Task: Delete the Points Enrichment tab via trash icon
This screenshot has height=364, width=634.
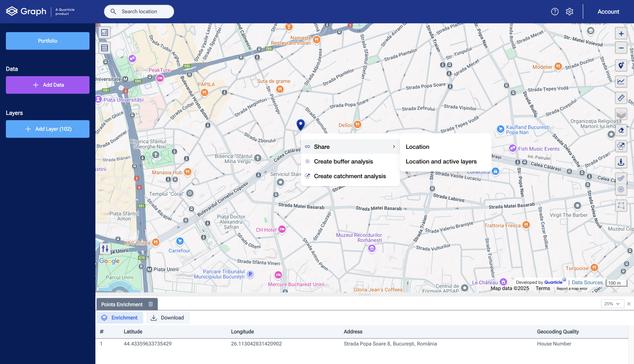Action: point(150,304)
